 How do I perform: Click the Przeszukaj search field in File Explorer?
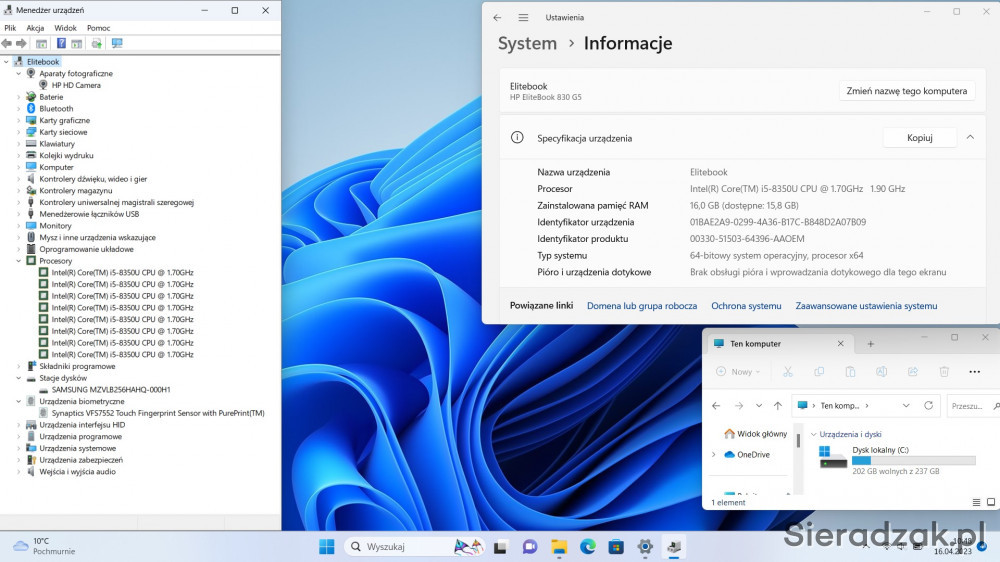(974, 406)
